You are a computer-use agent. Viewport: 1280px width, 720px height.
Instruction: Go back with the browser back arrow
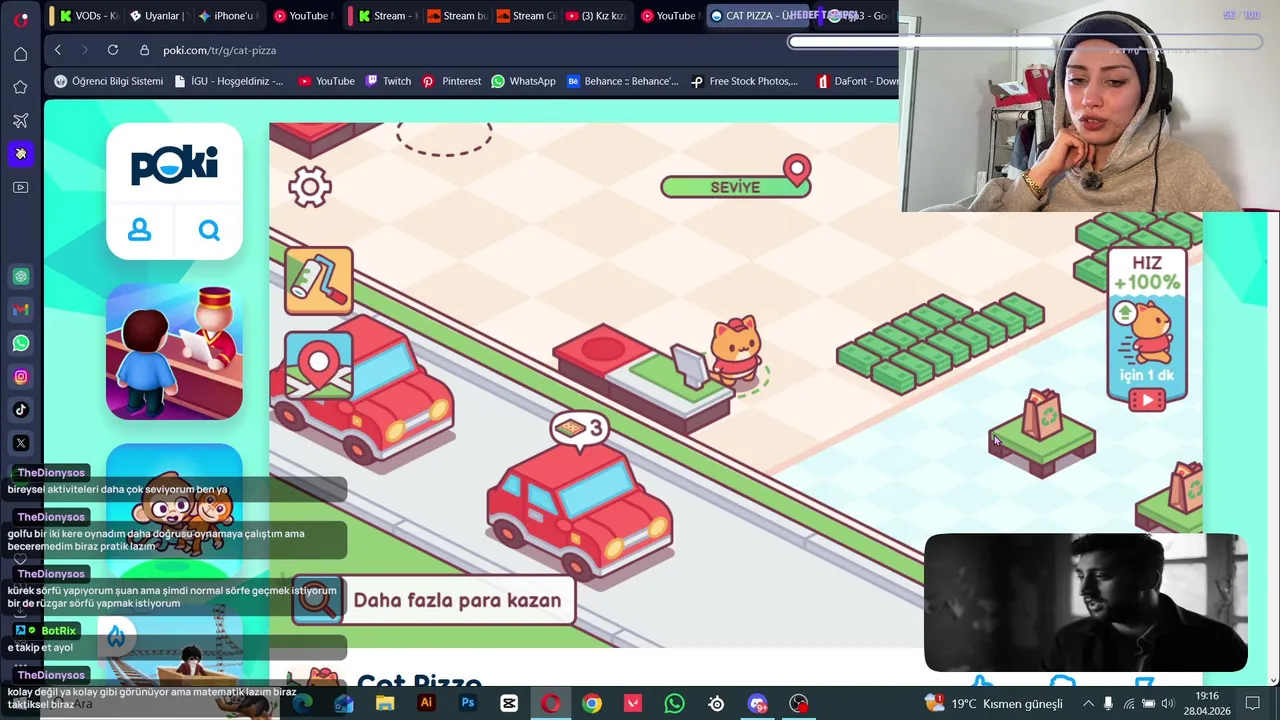(58, 50)
